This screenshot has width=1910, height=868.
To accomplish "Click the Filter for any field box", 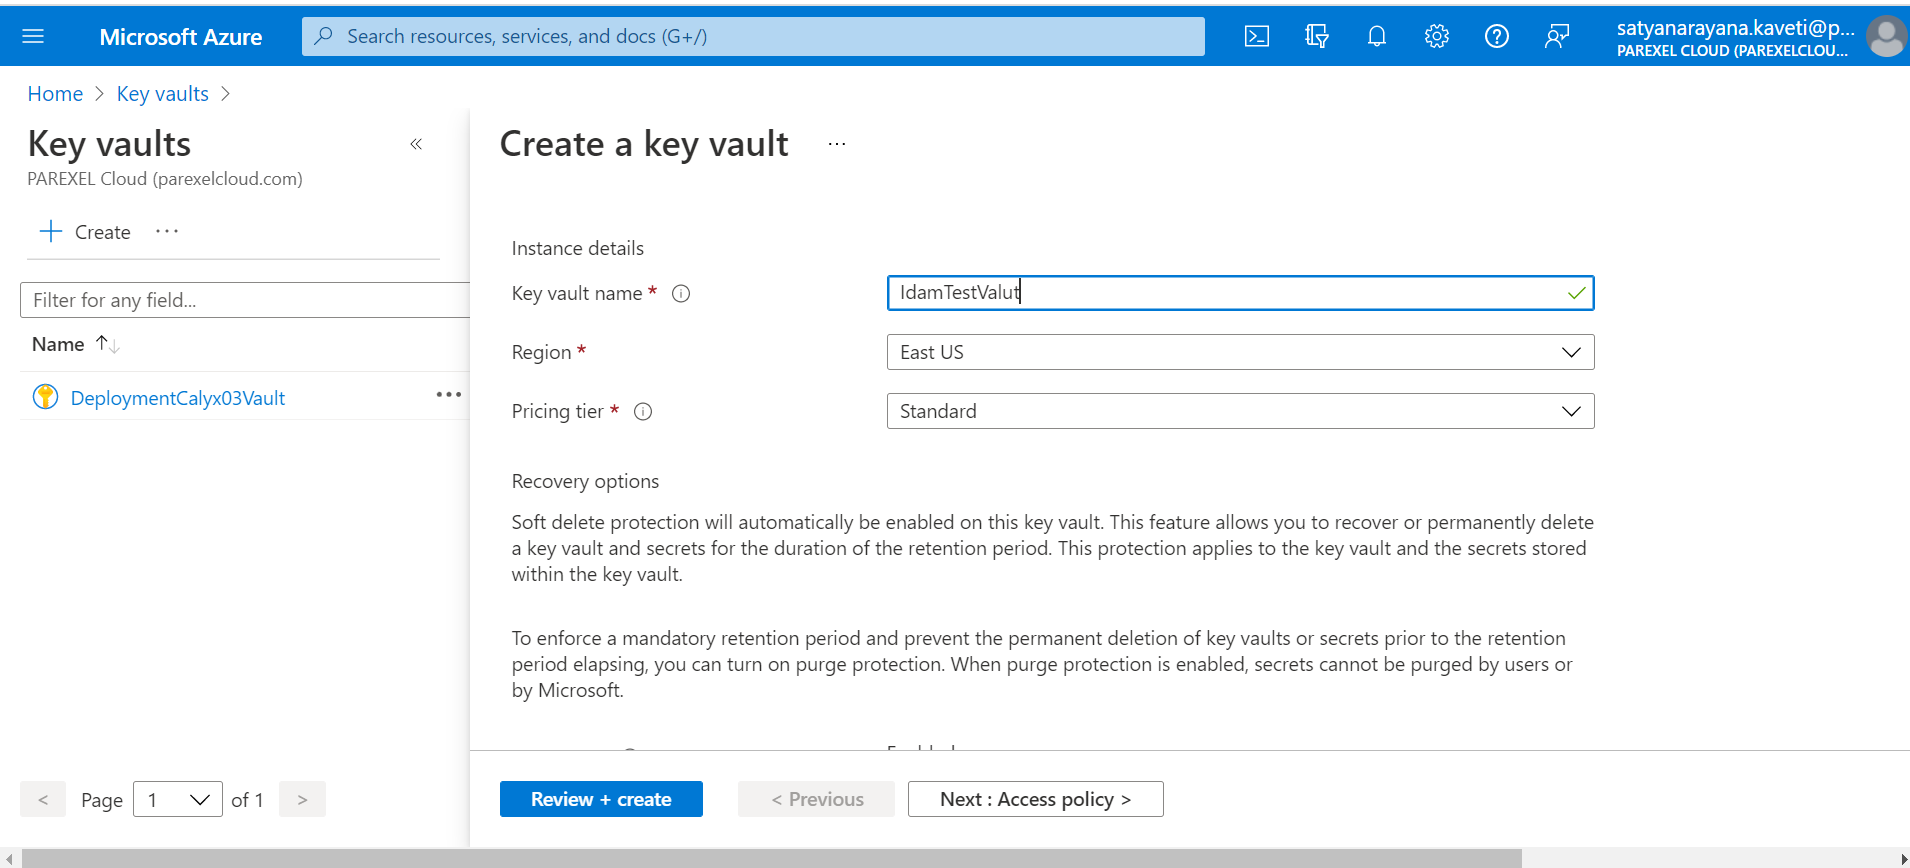I will (x=244, y=300).
